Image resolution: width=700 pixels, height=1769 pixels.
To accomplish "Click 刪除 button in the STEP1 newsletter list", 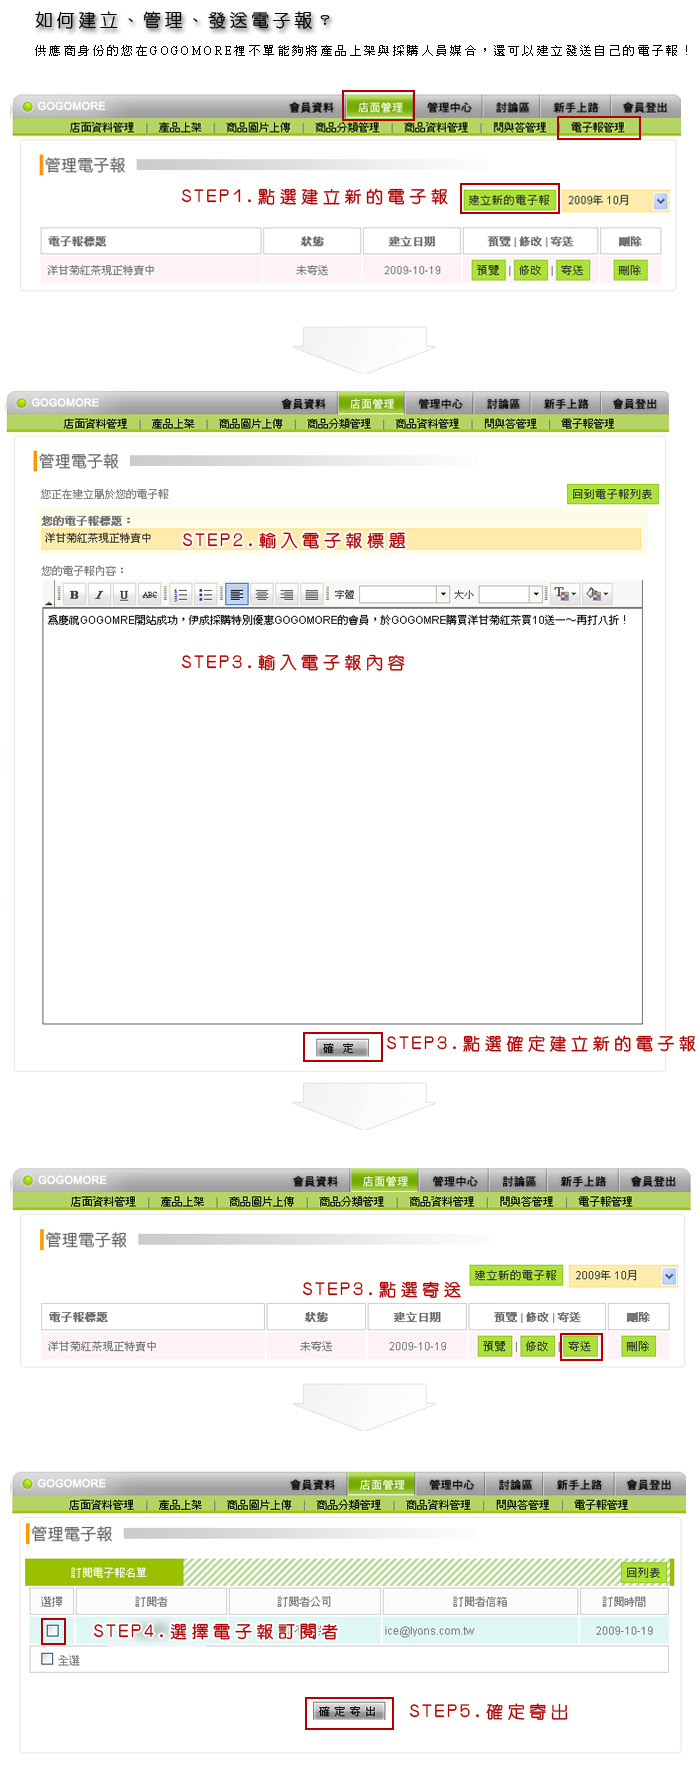I will pos(630,270).
